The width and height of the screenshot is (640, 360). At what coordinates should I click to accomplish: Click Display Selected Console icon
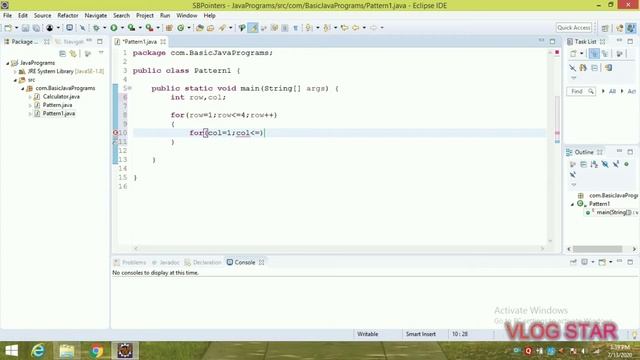[584, 262]
